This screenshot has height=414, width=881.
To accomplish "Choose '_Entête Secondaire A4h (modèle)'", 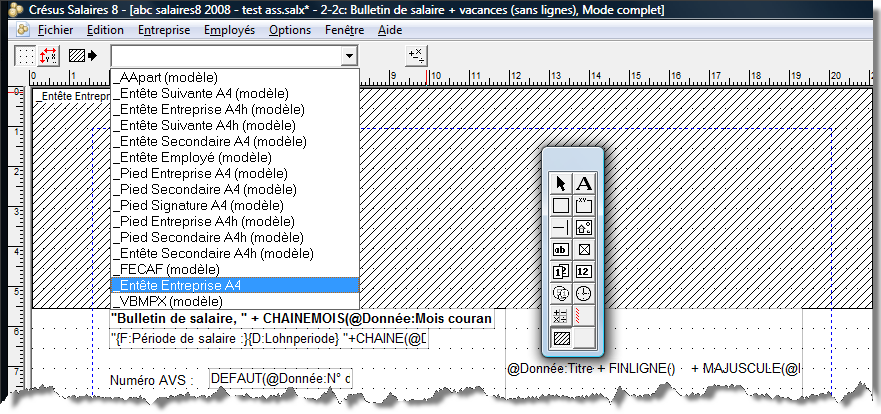I will click(x=235, y=253).
